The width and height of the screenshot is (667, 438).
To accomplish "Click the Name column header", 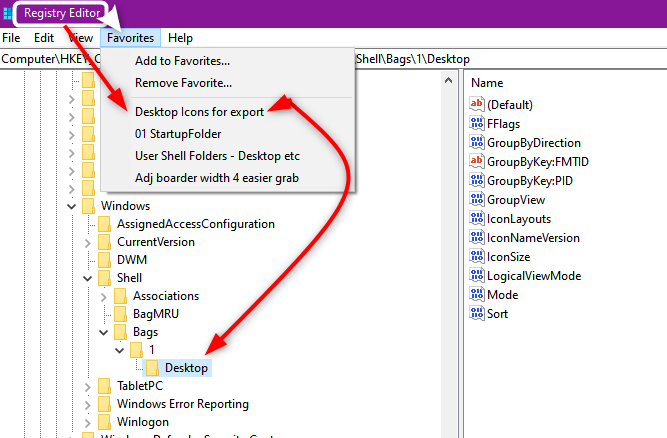I will pyautogui.click(x=487, y=82).
